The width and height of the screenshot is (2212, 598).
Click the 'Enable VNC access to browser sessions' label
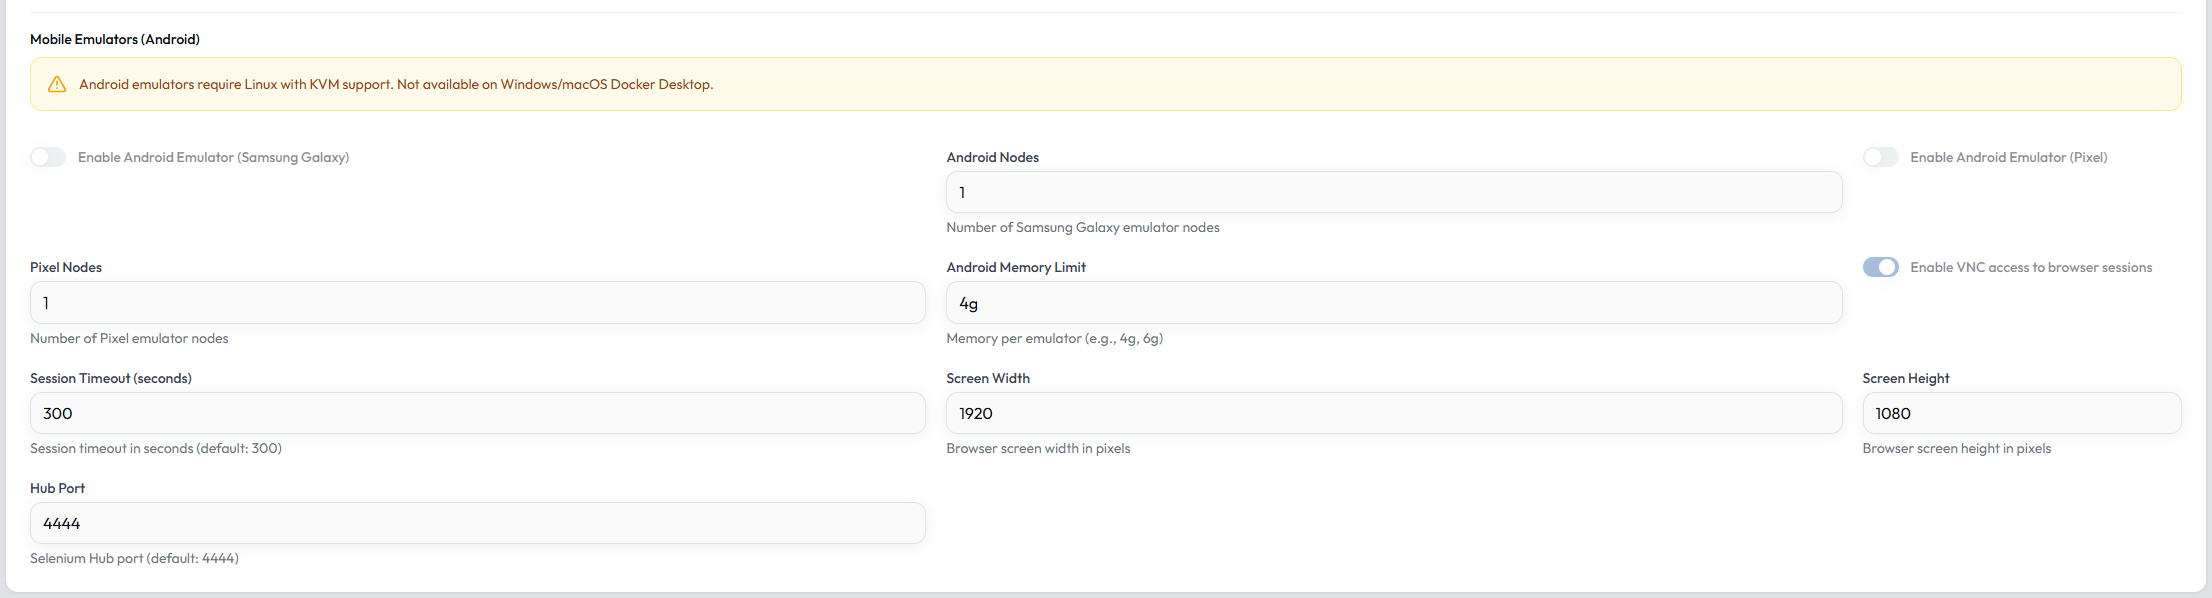point(2031,267)
